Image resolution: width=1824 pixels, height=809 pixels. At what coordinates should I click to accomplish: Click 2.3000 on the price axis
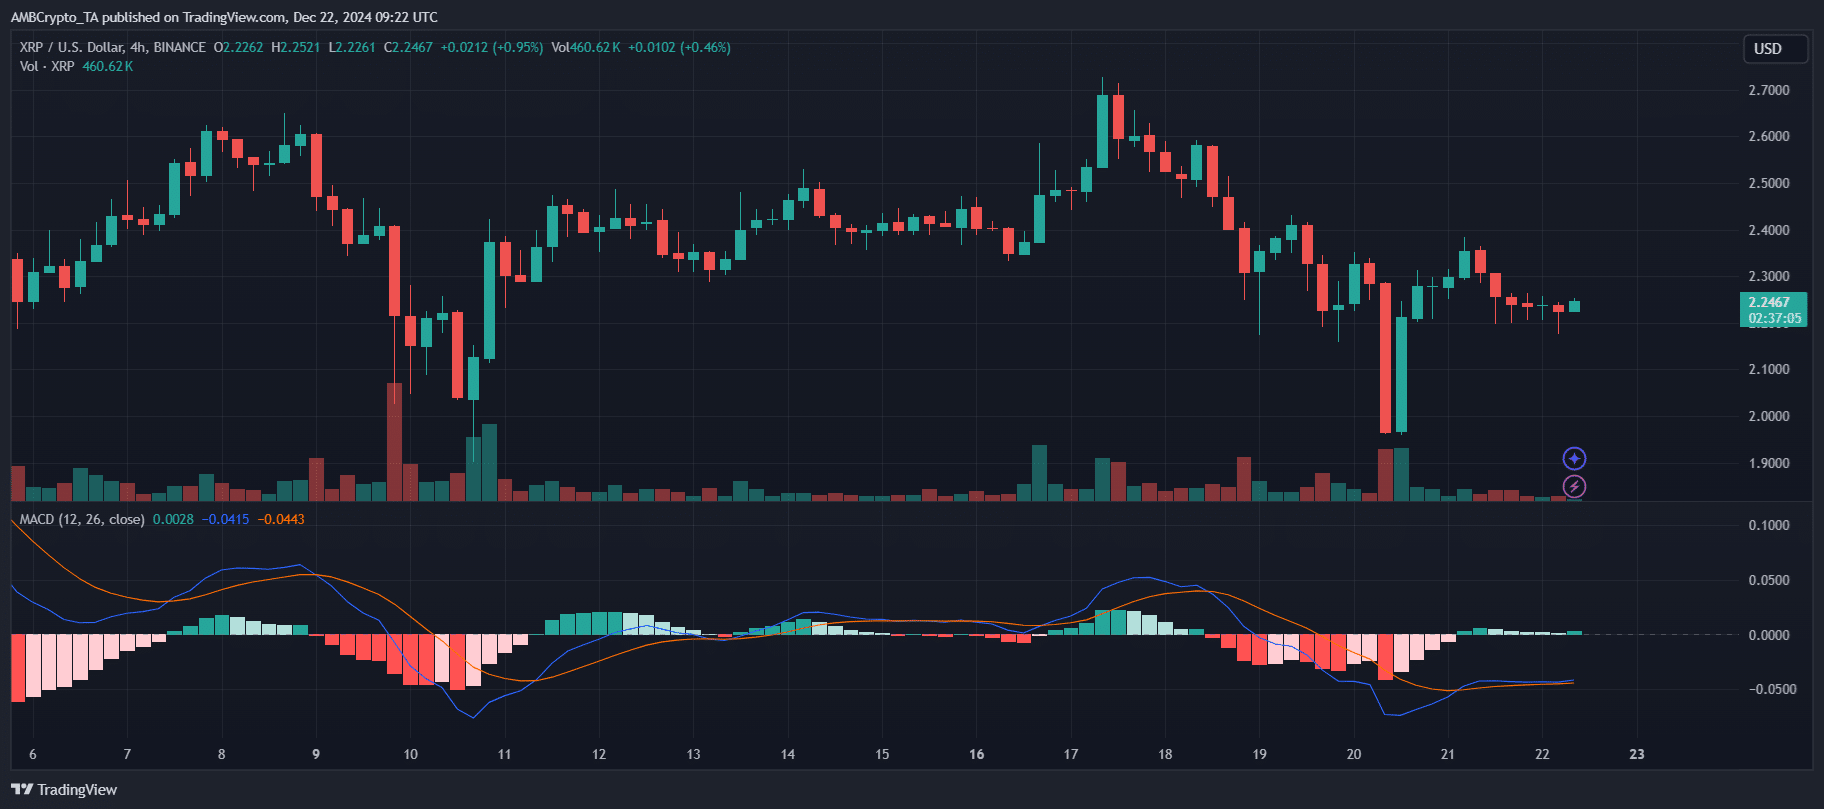pos(1769,276)
